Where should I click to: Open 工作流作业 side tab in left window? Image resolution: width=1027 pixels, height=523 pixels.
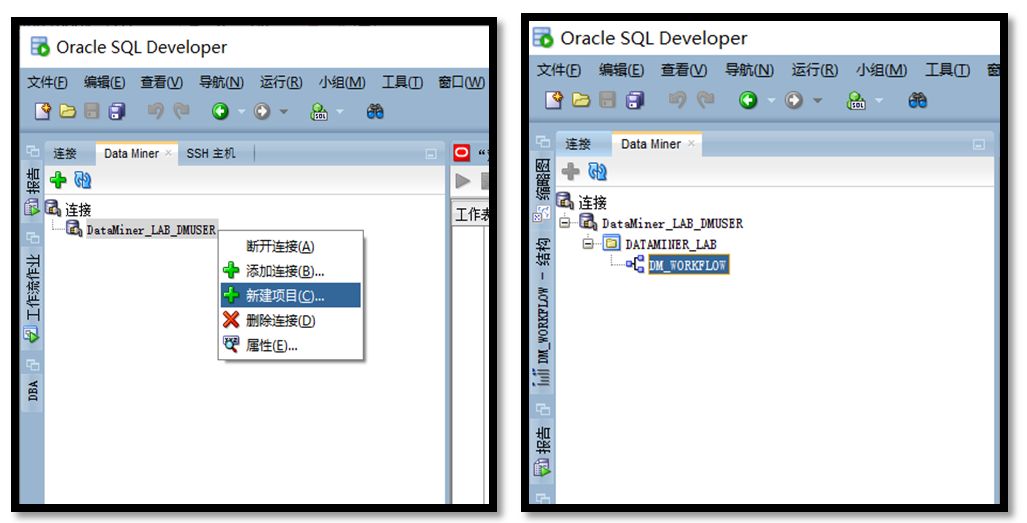(x=33, y=298)
